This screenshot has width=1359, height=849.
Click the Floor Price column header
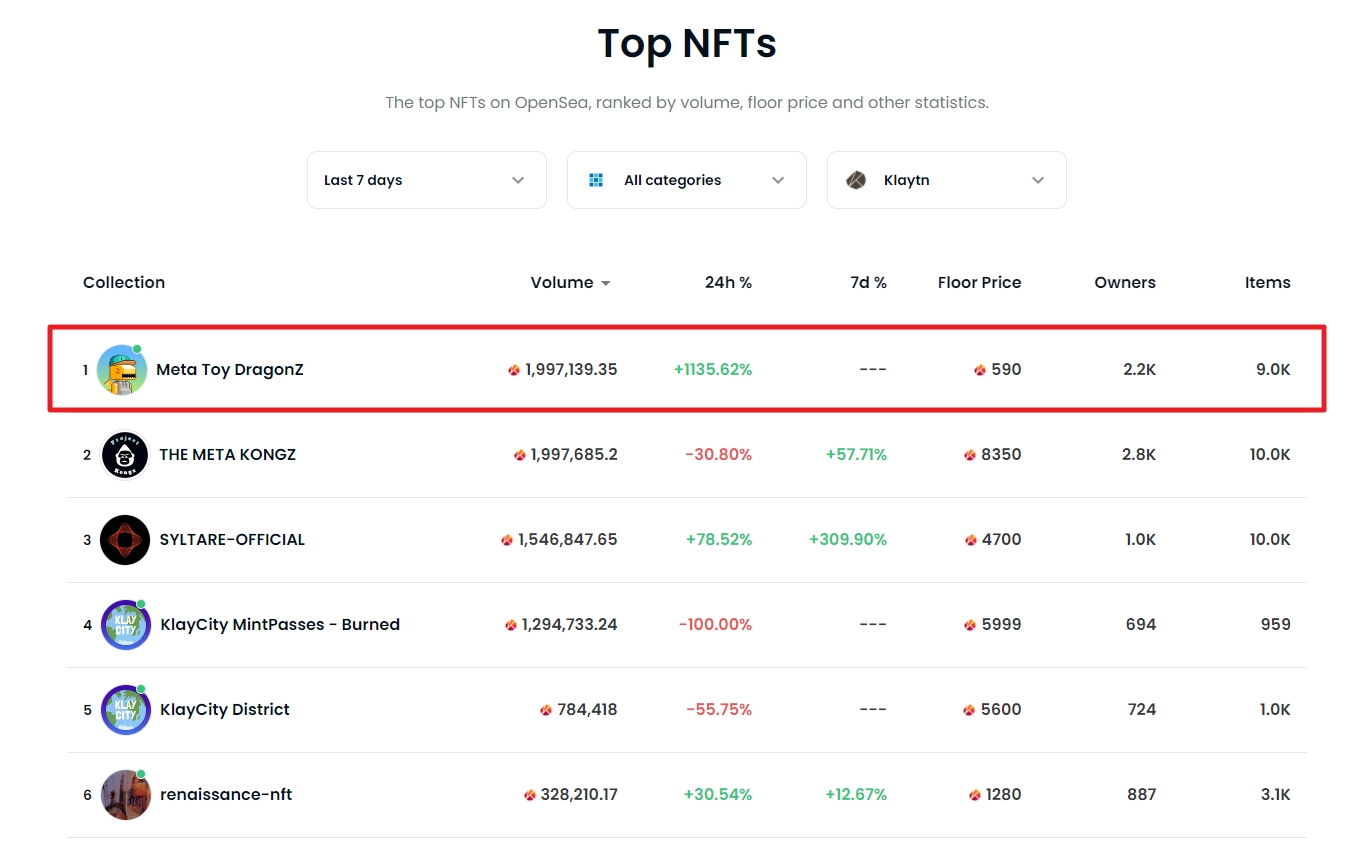(979, 282)
